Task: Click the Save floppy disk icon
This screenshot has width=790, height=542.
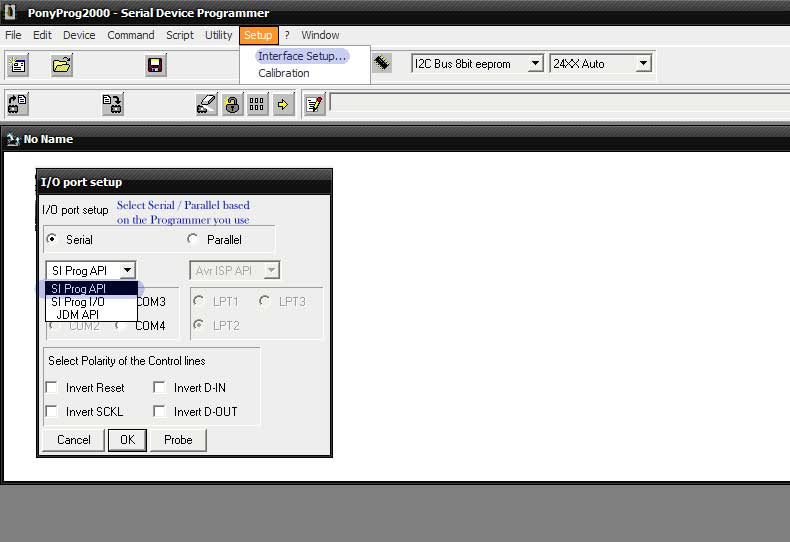Action: click(x=155, y=65)
